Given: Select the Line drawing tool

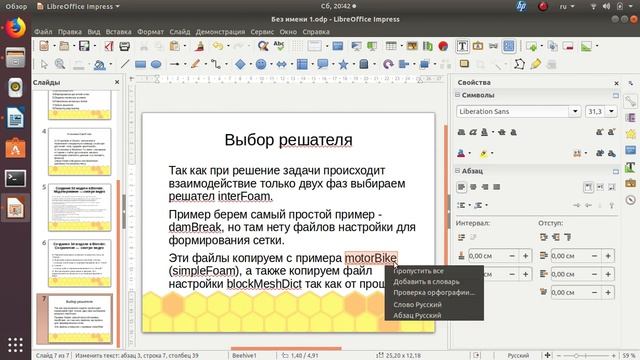Looking at the screenshot, I should tap(125, 64).
